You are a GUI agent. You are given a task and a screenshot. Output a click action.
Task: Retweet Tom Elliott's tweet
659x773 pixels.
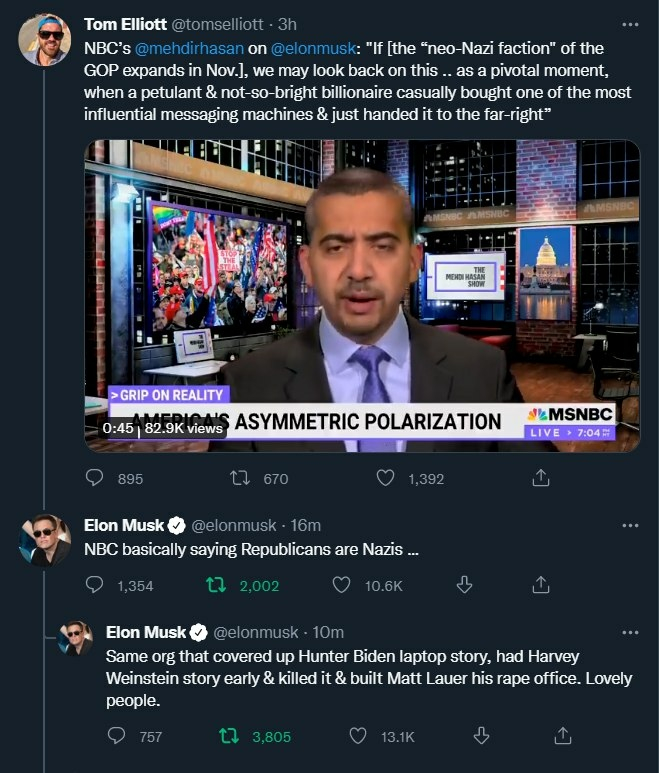click(240, 479)
